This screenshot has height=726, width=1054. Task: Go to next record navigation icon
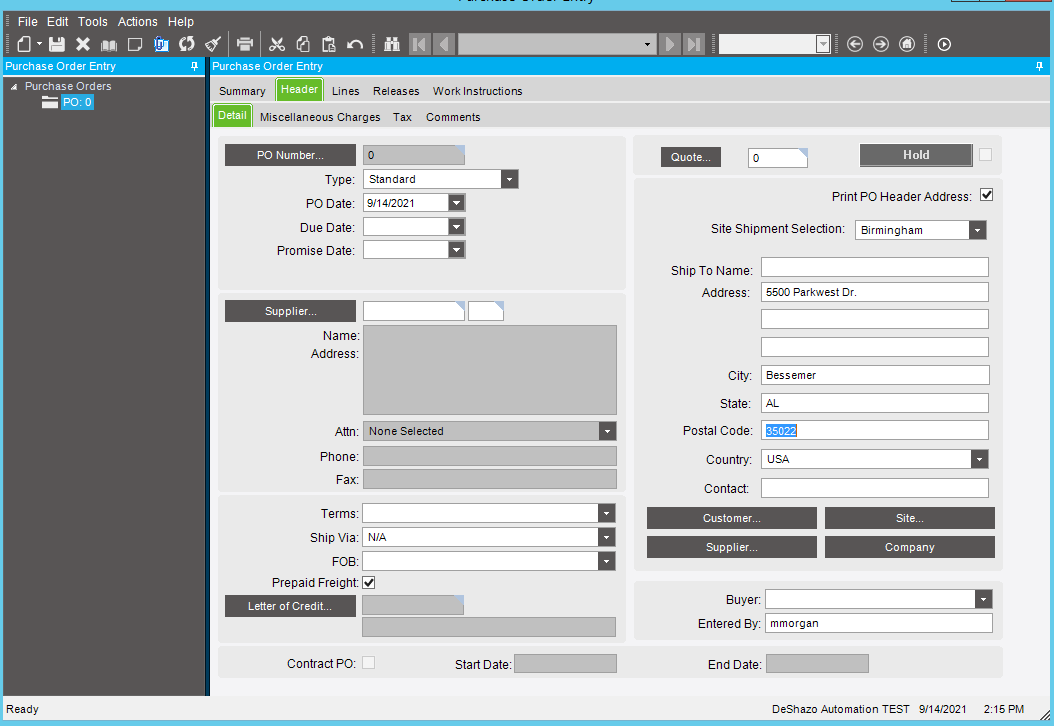pyautogui.click(x=670, y=44)
